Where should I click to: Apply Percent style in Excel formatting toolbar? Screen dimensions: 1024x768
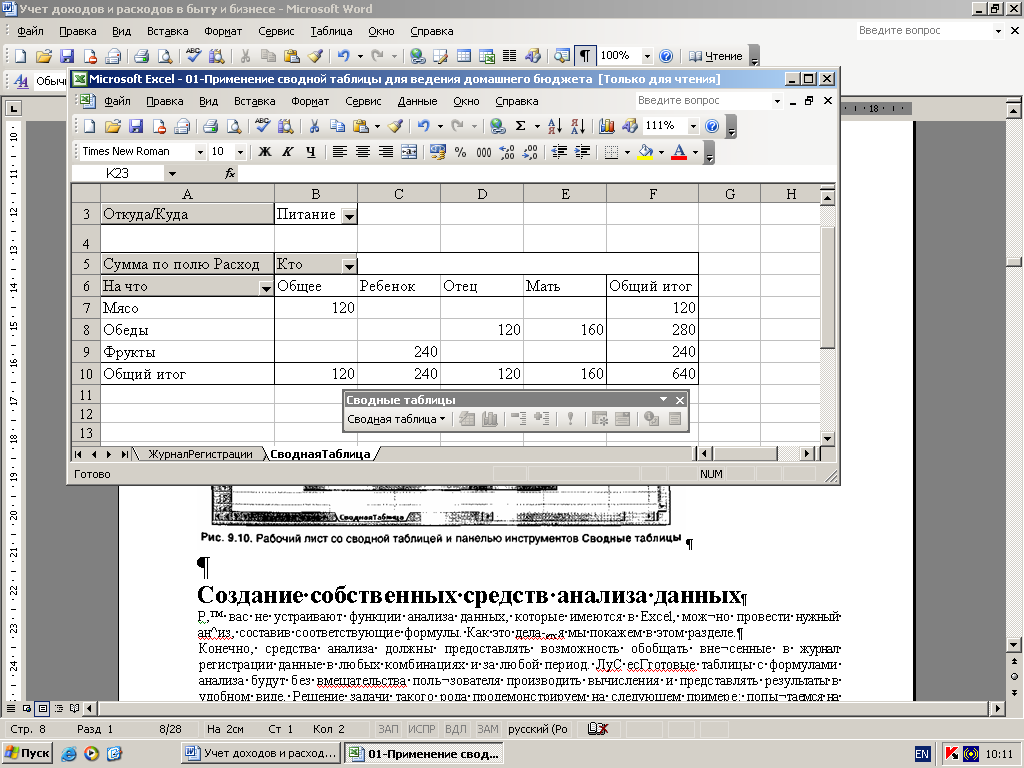(x=460, y=152)
